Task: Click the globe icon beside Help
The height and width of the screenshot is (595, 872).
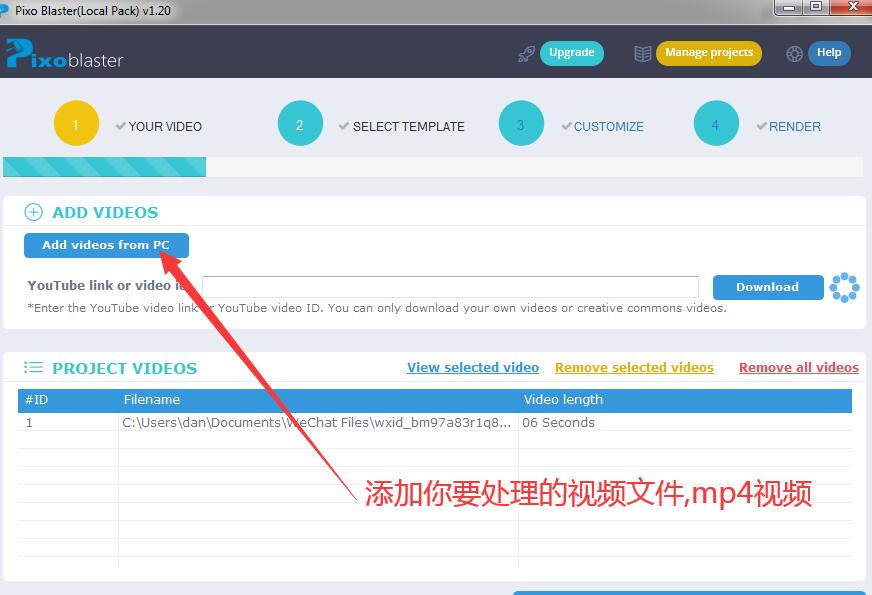Action: click(795, 53)
